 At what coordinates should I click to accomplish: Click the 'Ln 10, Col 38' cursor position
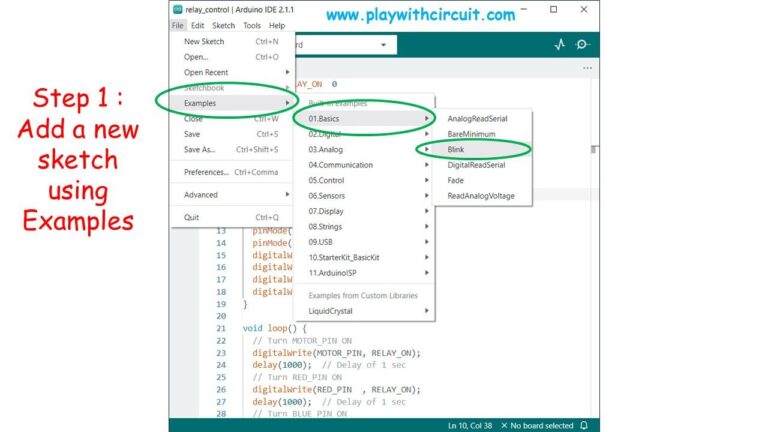[x=470, y=426]
